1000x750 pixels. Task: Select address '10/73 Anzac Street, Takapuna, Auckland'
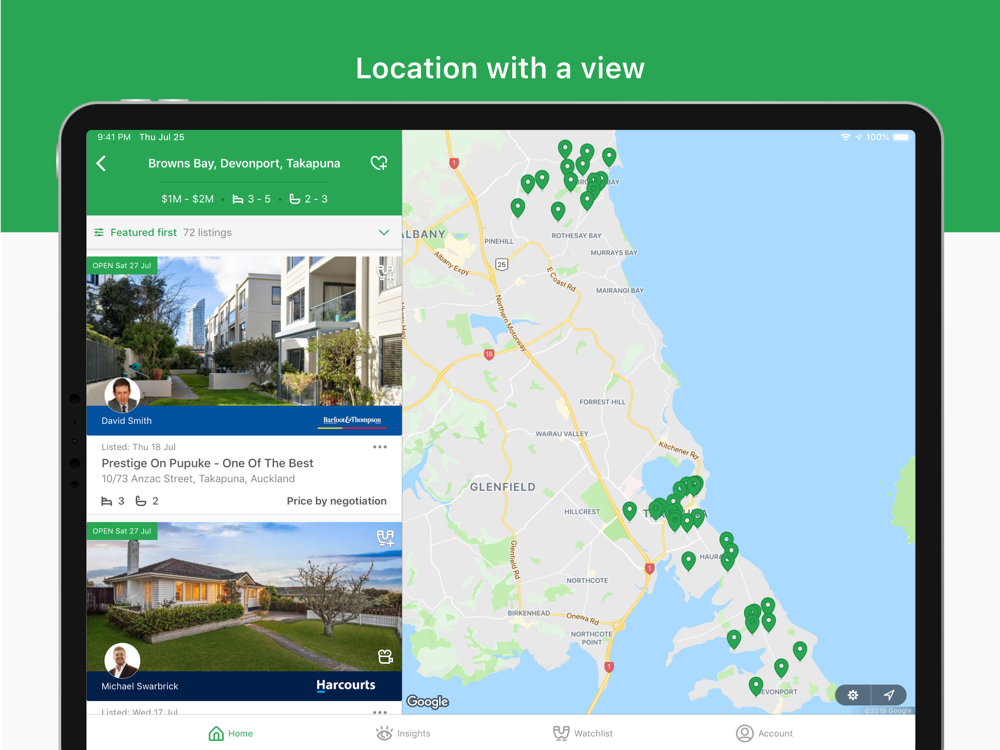point(198,479)
